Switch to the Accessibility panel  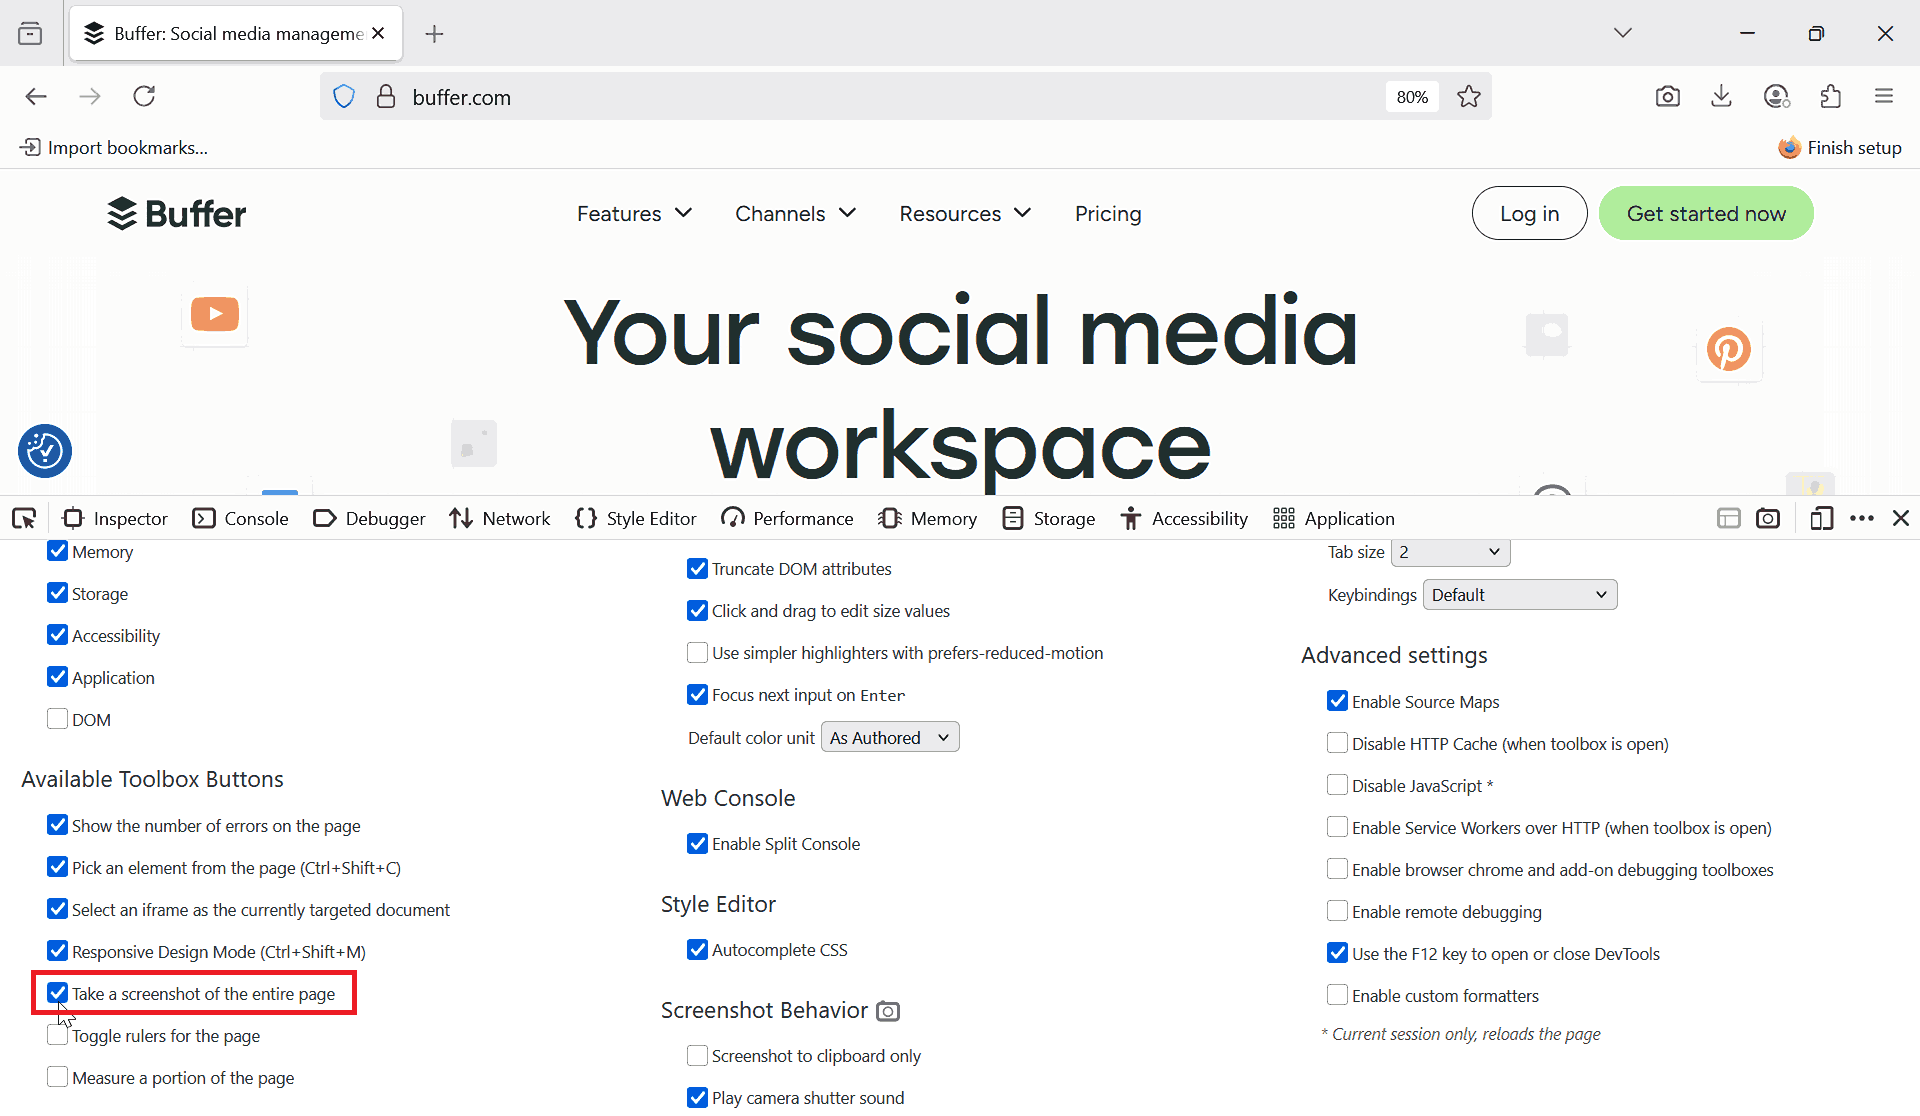tap(1183, 518)
